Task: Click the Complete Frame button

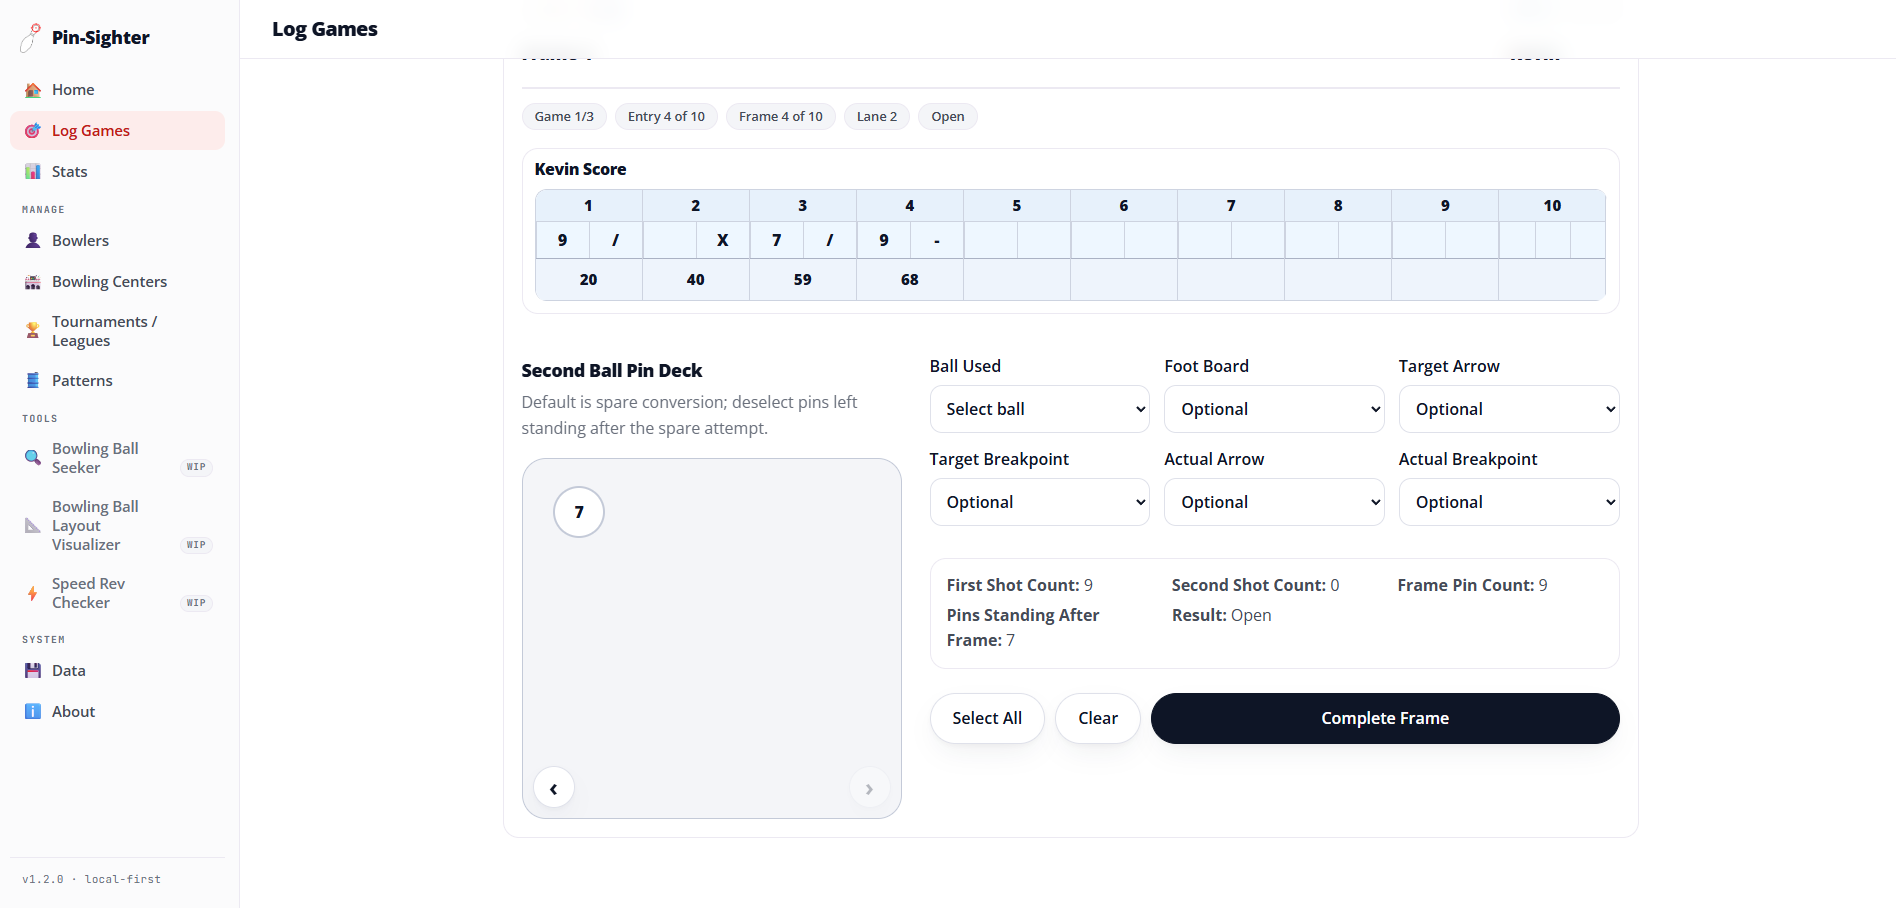Action: coord(1385,718)
